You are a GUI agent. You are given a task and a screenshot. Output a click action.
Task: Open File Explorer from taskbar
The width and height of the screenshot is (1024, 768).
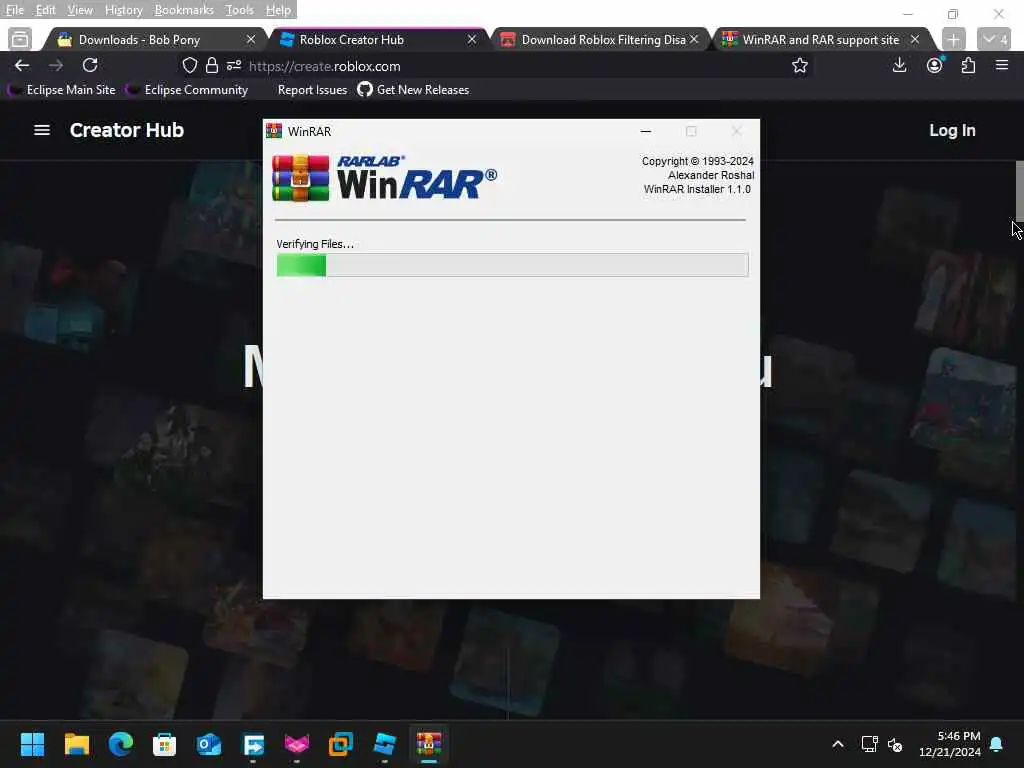[77, 744]
